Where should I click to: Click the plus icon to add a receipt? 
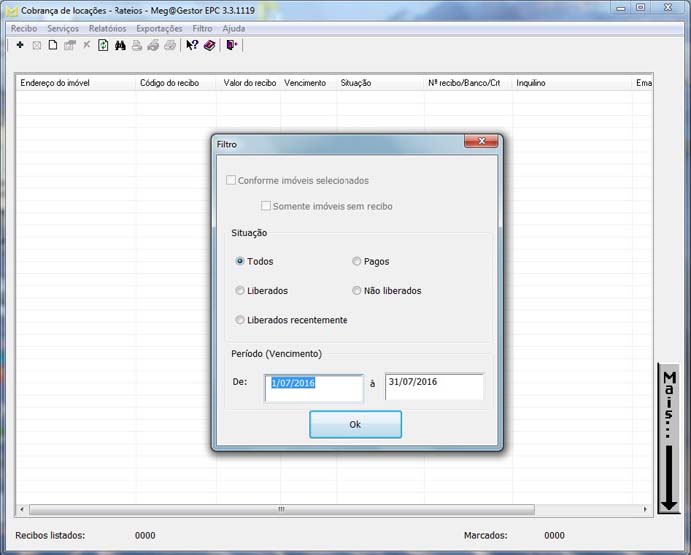click(x=20, y=45)
